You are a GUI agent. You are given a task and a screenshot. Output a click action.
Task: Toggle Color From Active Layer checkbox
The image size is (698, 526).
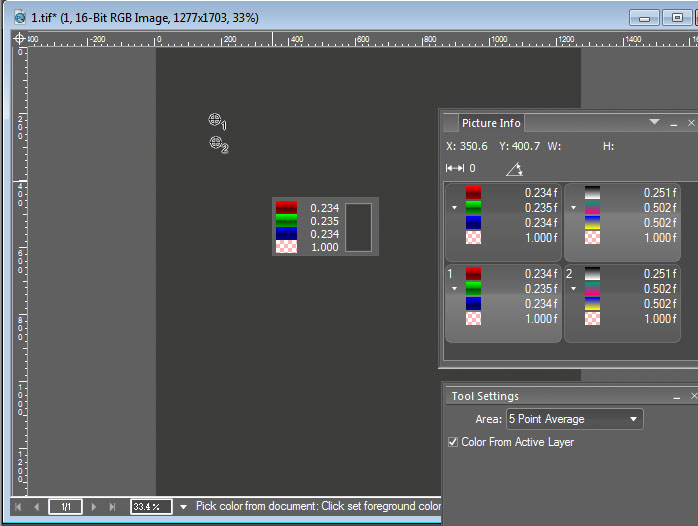coord(453,442)
